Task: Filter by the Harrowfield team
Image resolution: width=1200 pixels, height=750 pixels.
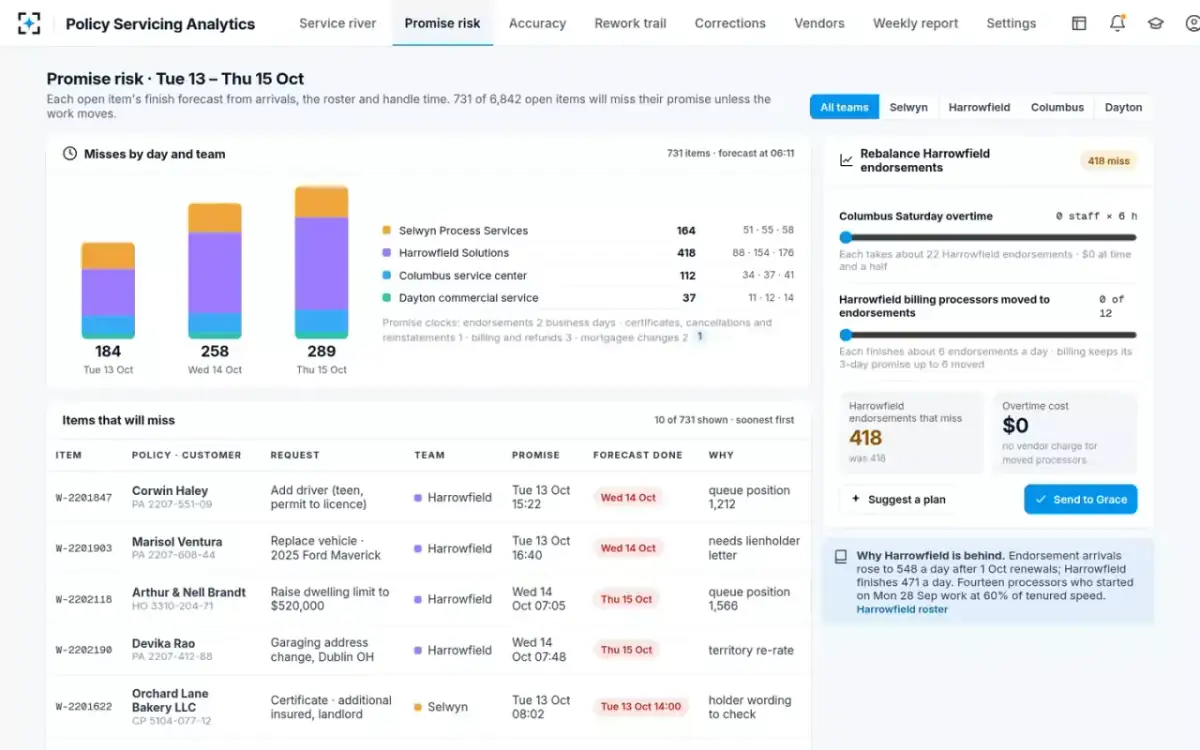Action: 979,107
